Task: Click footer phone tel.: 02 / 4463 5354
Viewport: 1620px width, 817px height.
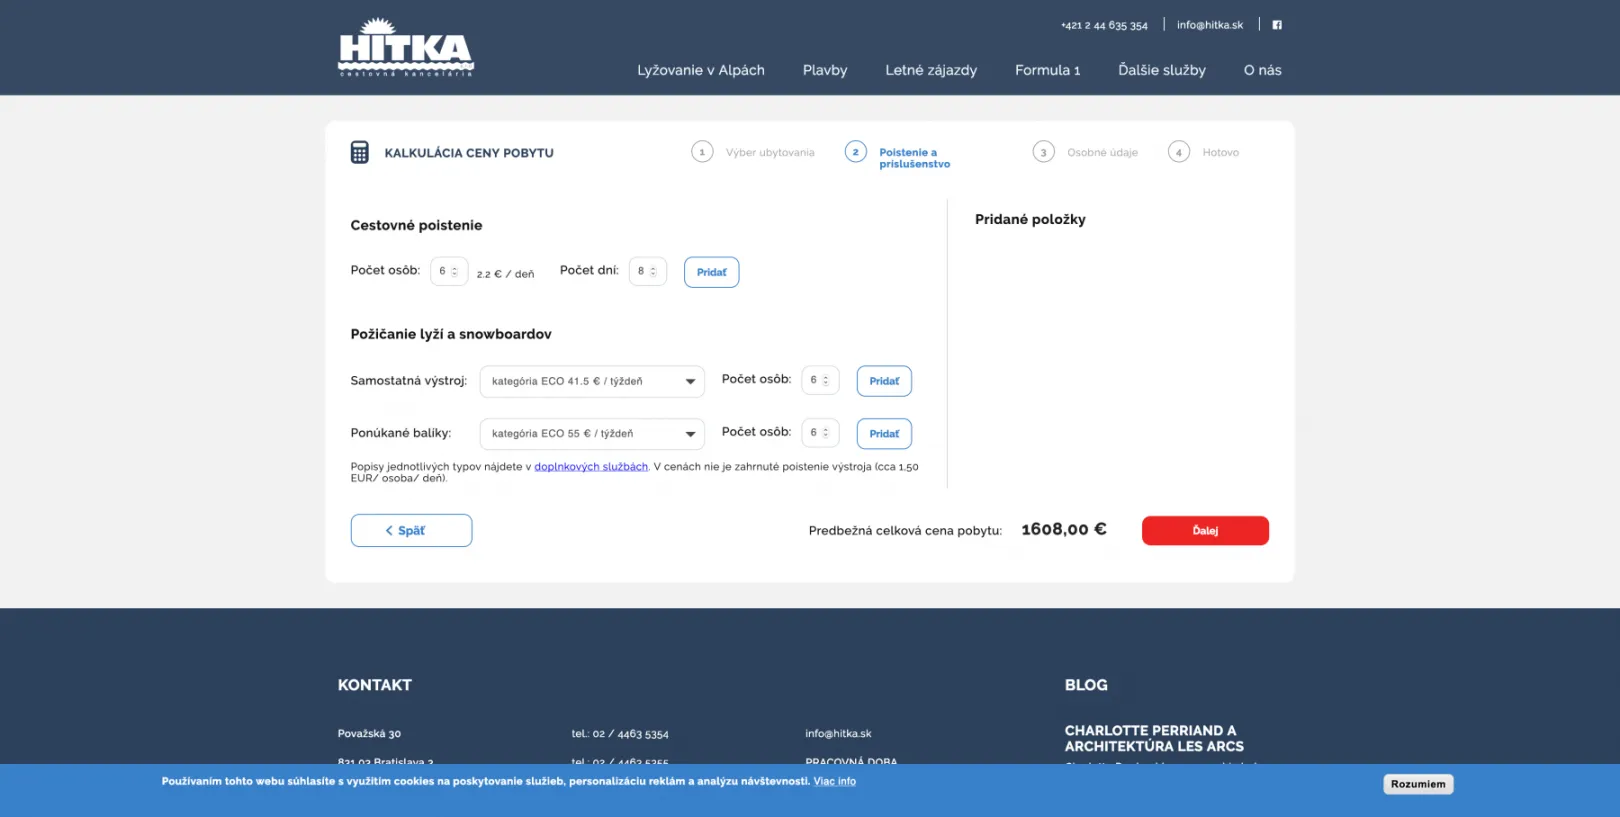Action: [x=620, y=734]
